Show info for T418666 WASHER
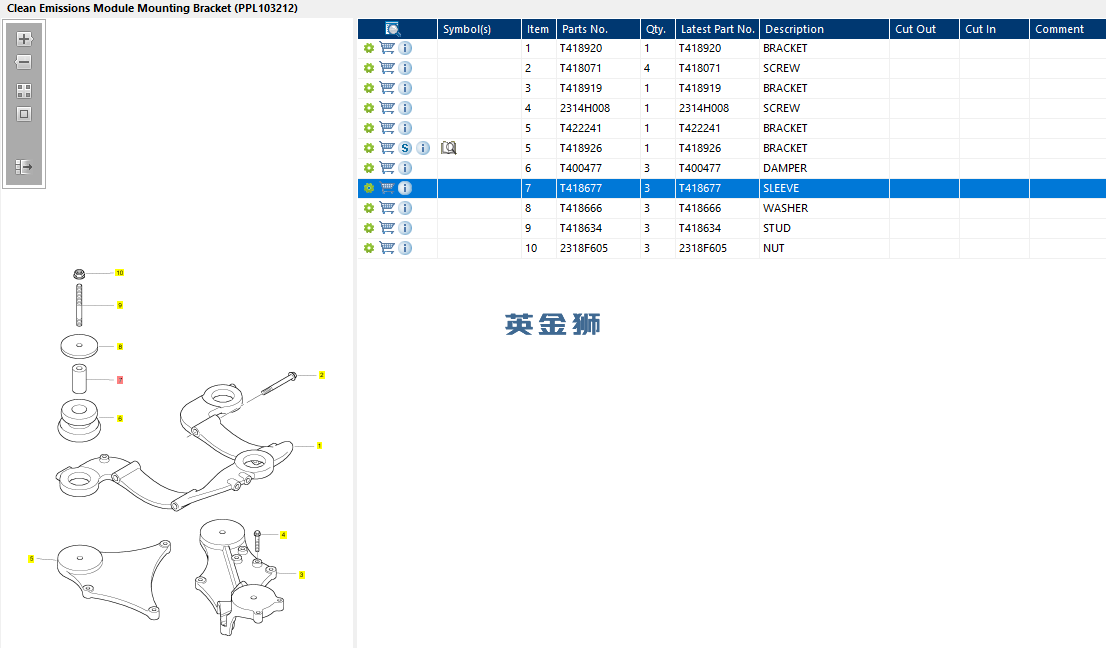Image resolution: width=1106 pixels, height=648 pixels. [x=405, y=208]
